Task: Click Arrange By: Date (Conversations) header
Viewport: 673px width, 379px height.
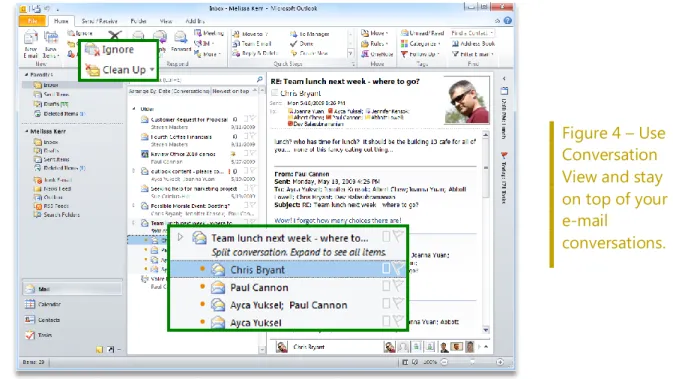Action: 169,91
